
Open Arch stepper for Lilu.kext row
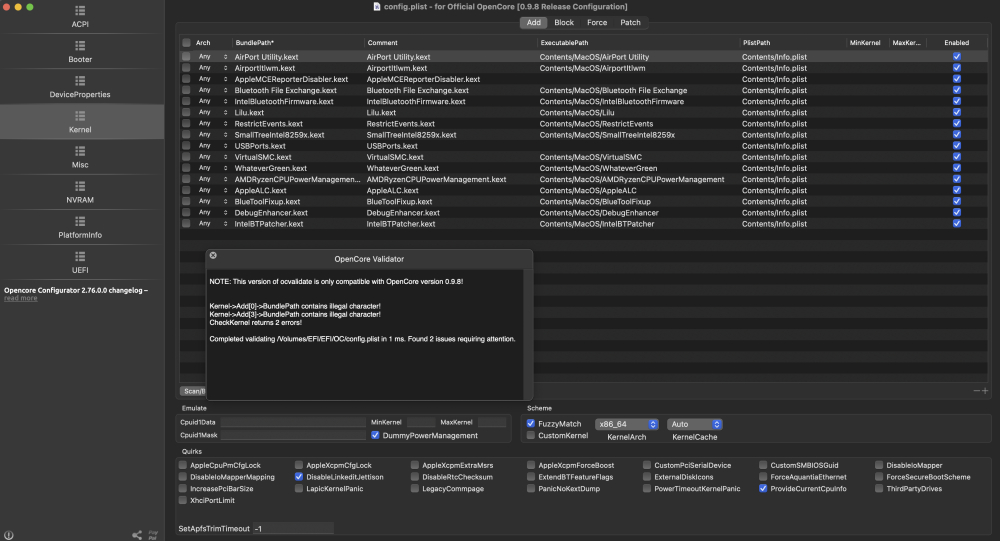[225, 112]
